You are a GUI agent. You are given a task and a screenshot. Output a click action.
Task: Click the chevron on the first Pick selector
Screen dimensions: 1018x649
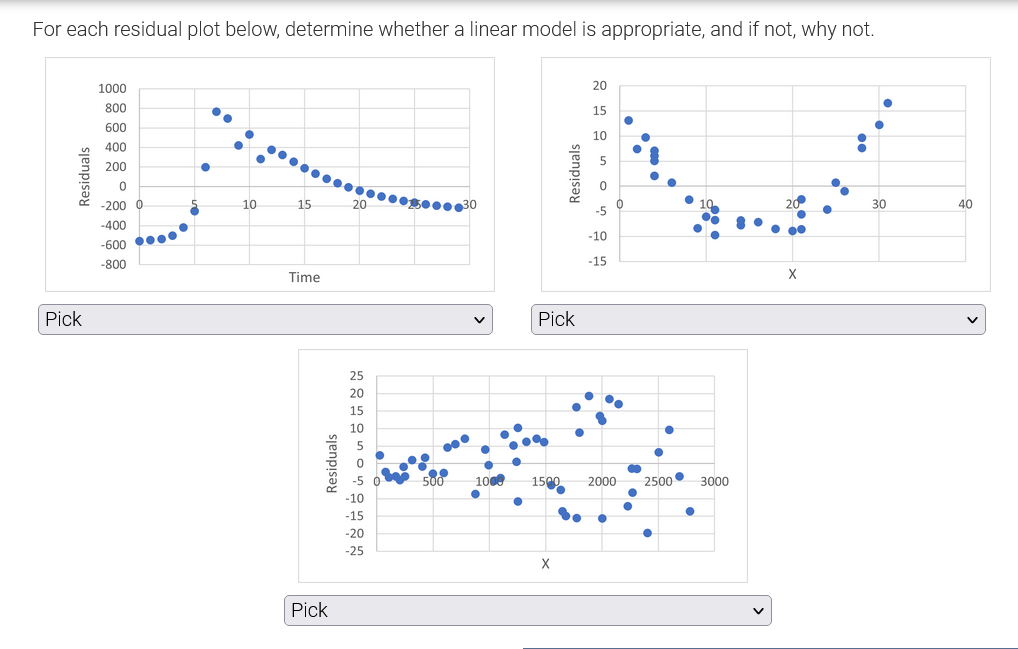(480, 319)
